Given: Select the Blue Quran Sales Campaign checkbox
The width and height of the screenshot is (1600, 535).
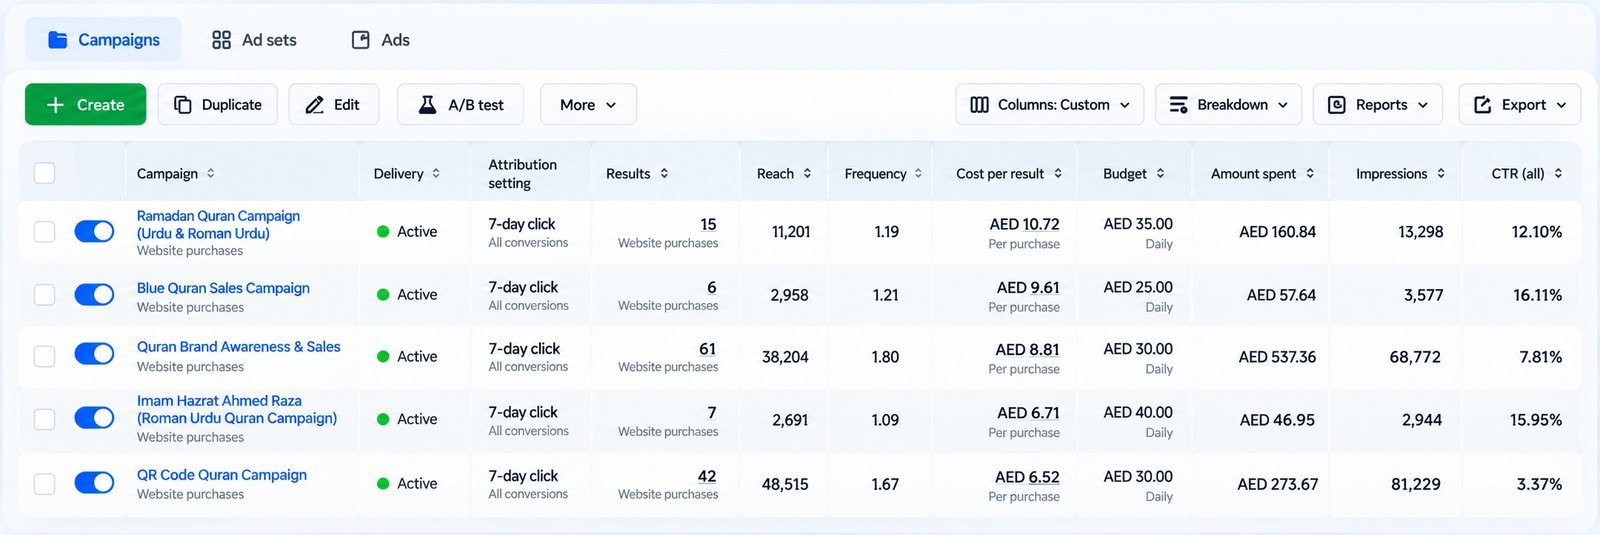Looking at the screenshot, I should [x=44, y=295].
